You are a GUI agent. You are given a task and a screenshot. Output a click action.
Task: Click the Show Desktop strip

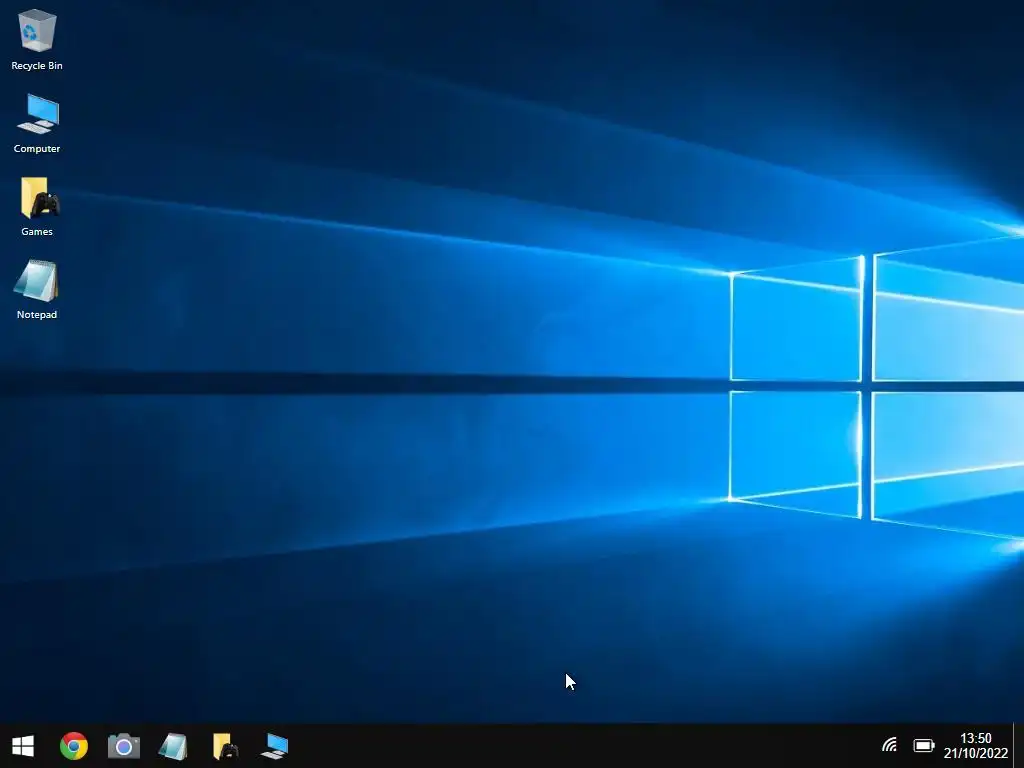1018,745
